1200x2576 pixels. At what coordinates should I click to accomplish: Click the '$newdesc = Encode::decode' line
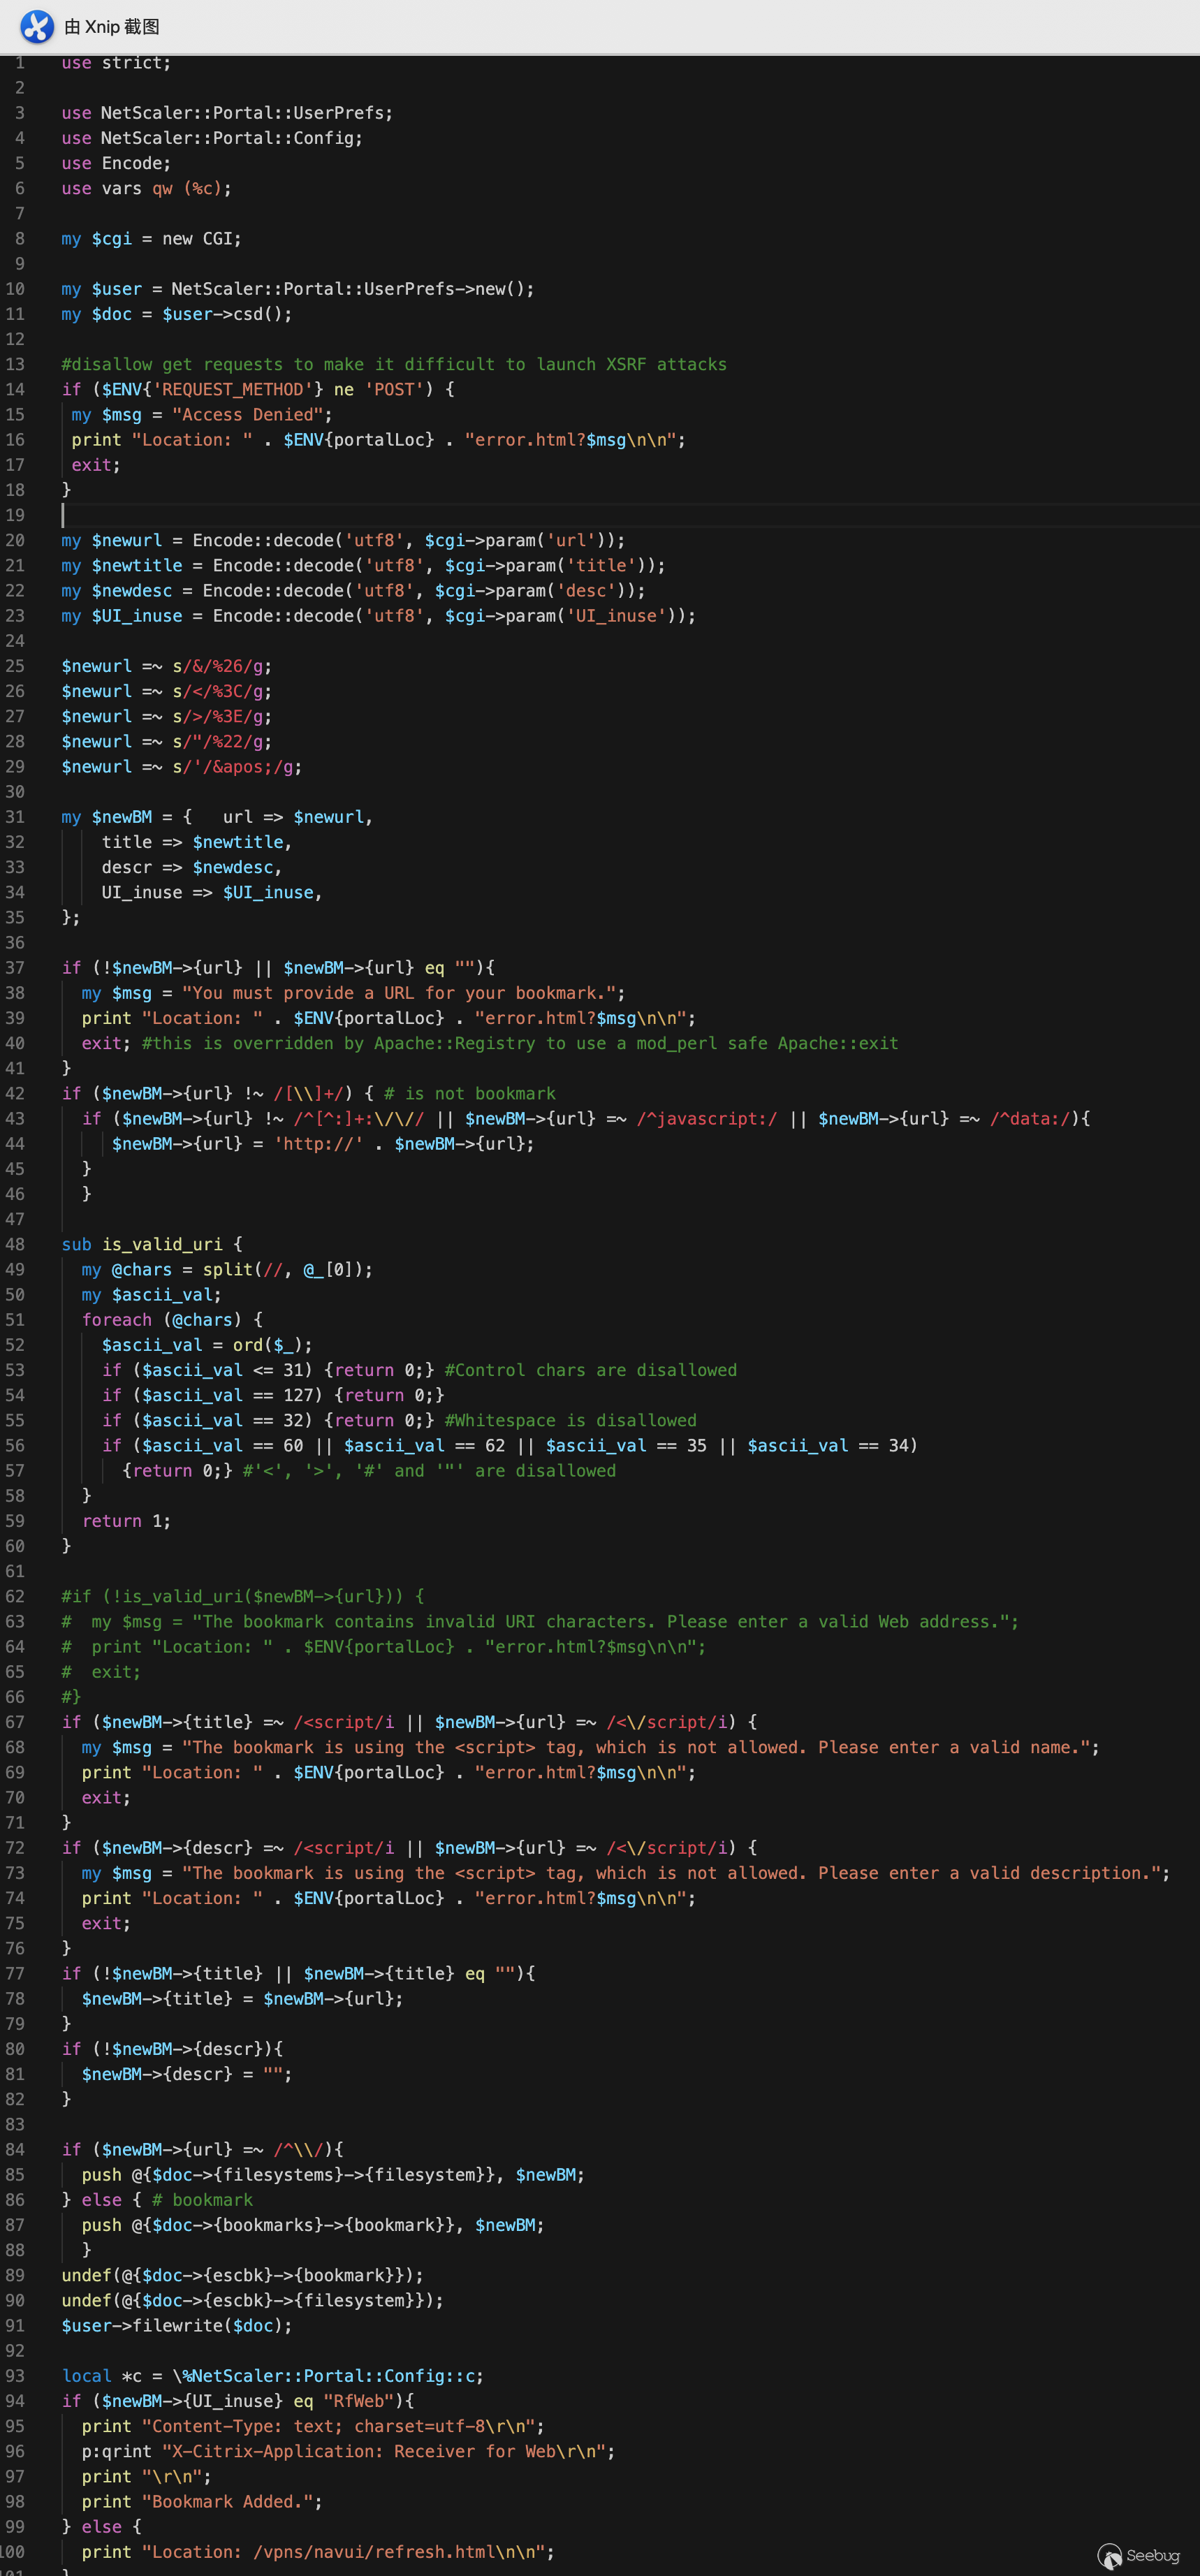tap(353, 591)
